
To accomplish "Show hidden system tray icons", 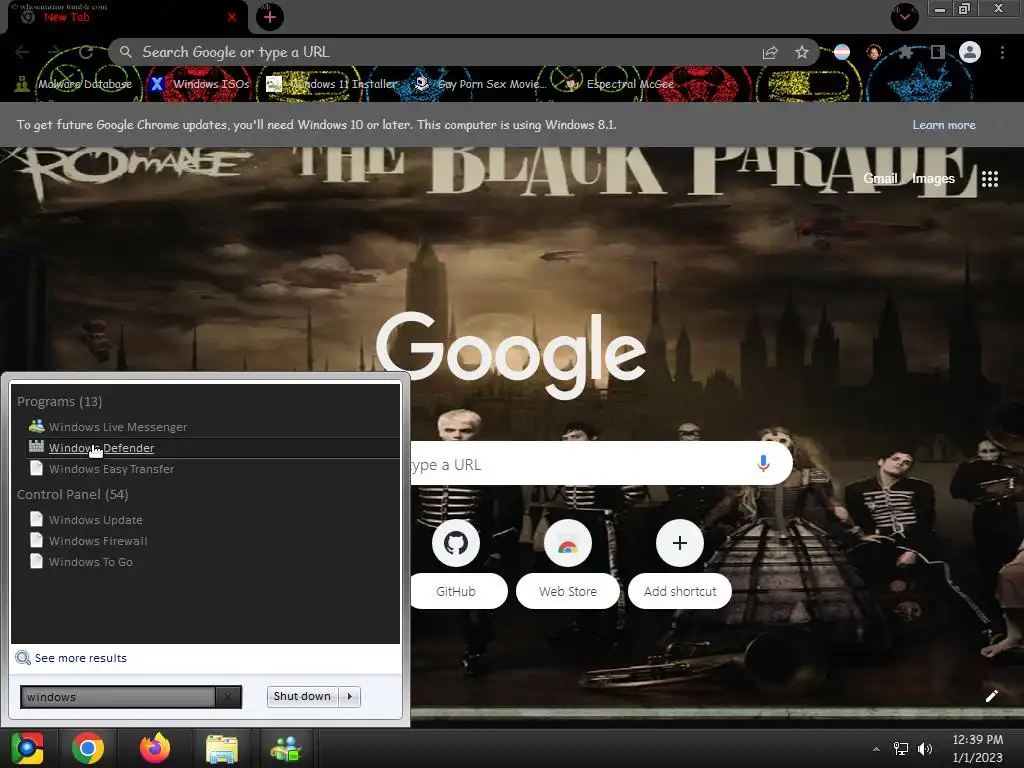I will (x=876, y=749).
